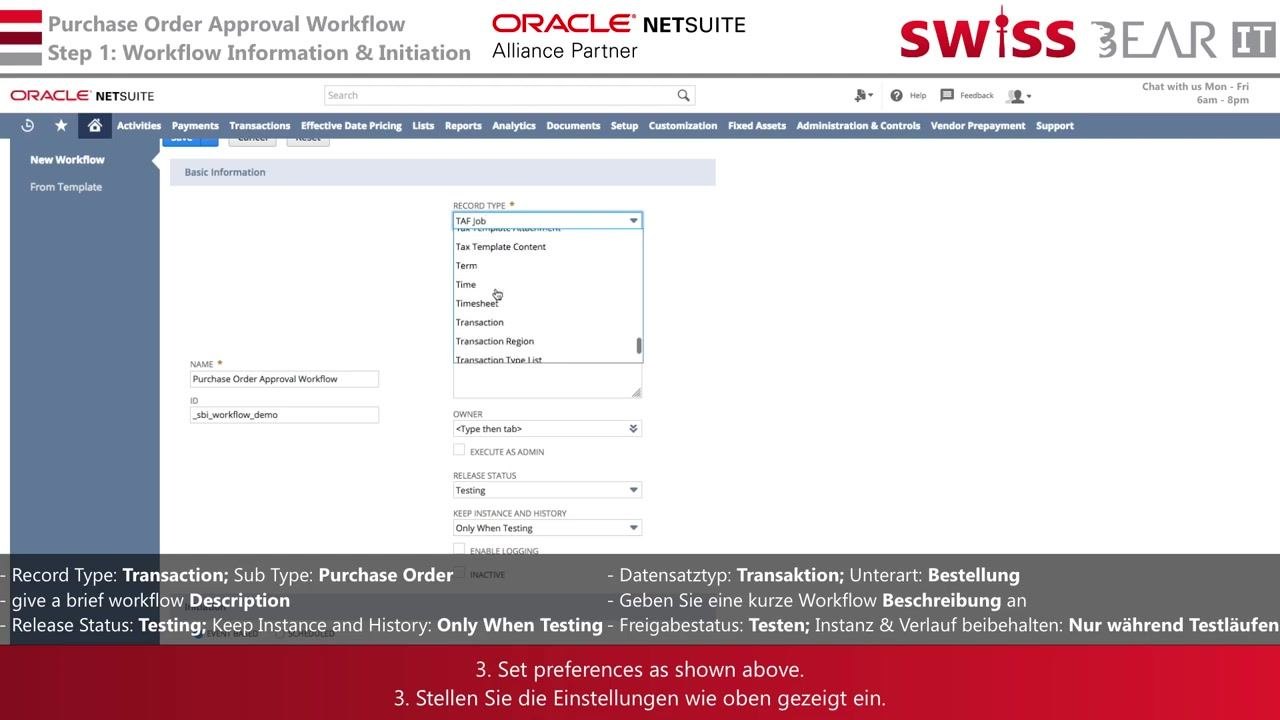Open the Reports menu
Screen dimensions: 1280x720
click(x=463, y=126)
